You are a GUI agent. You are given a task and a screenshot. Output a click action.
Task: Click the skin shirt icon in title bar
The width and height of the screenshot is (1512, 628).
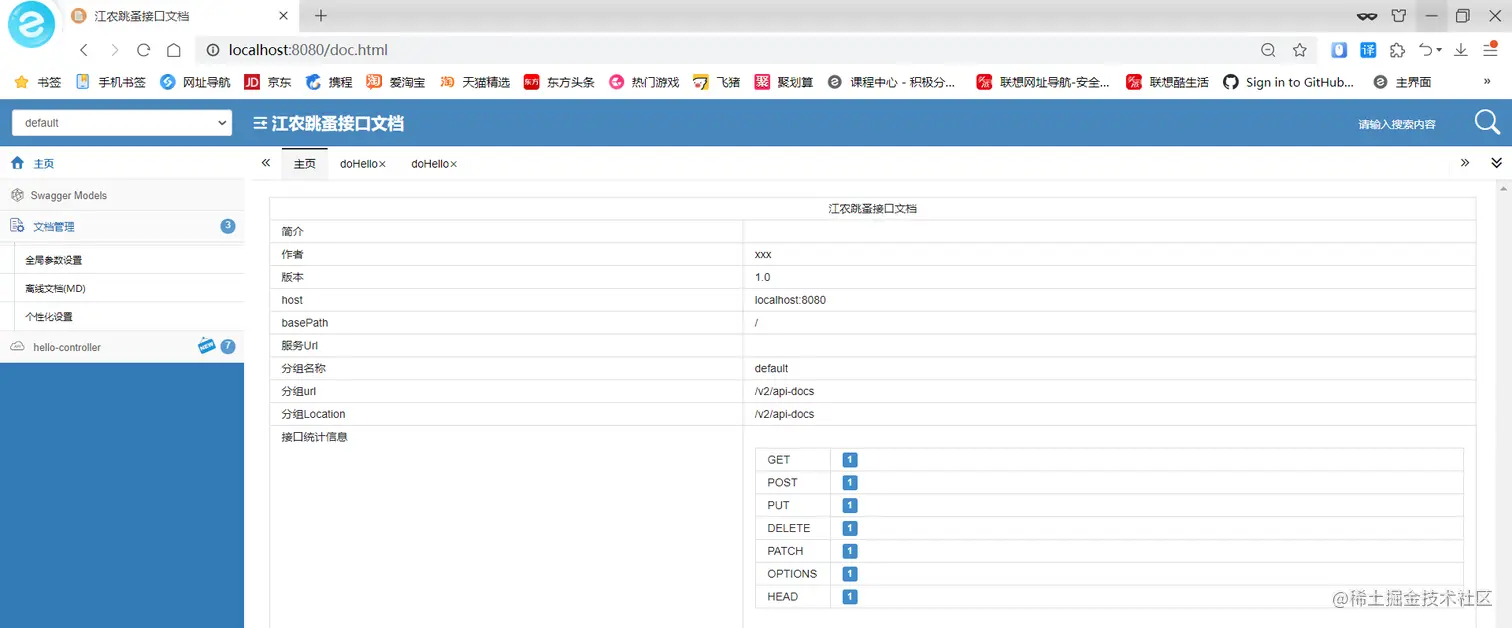coord(1399,16)
